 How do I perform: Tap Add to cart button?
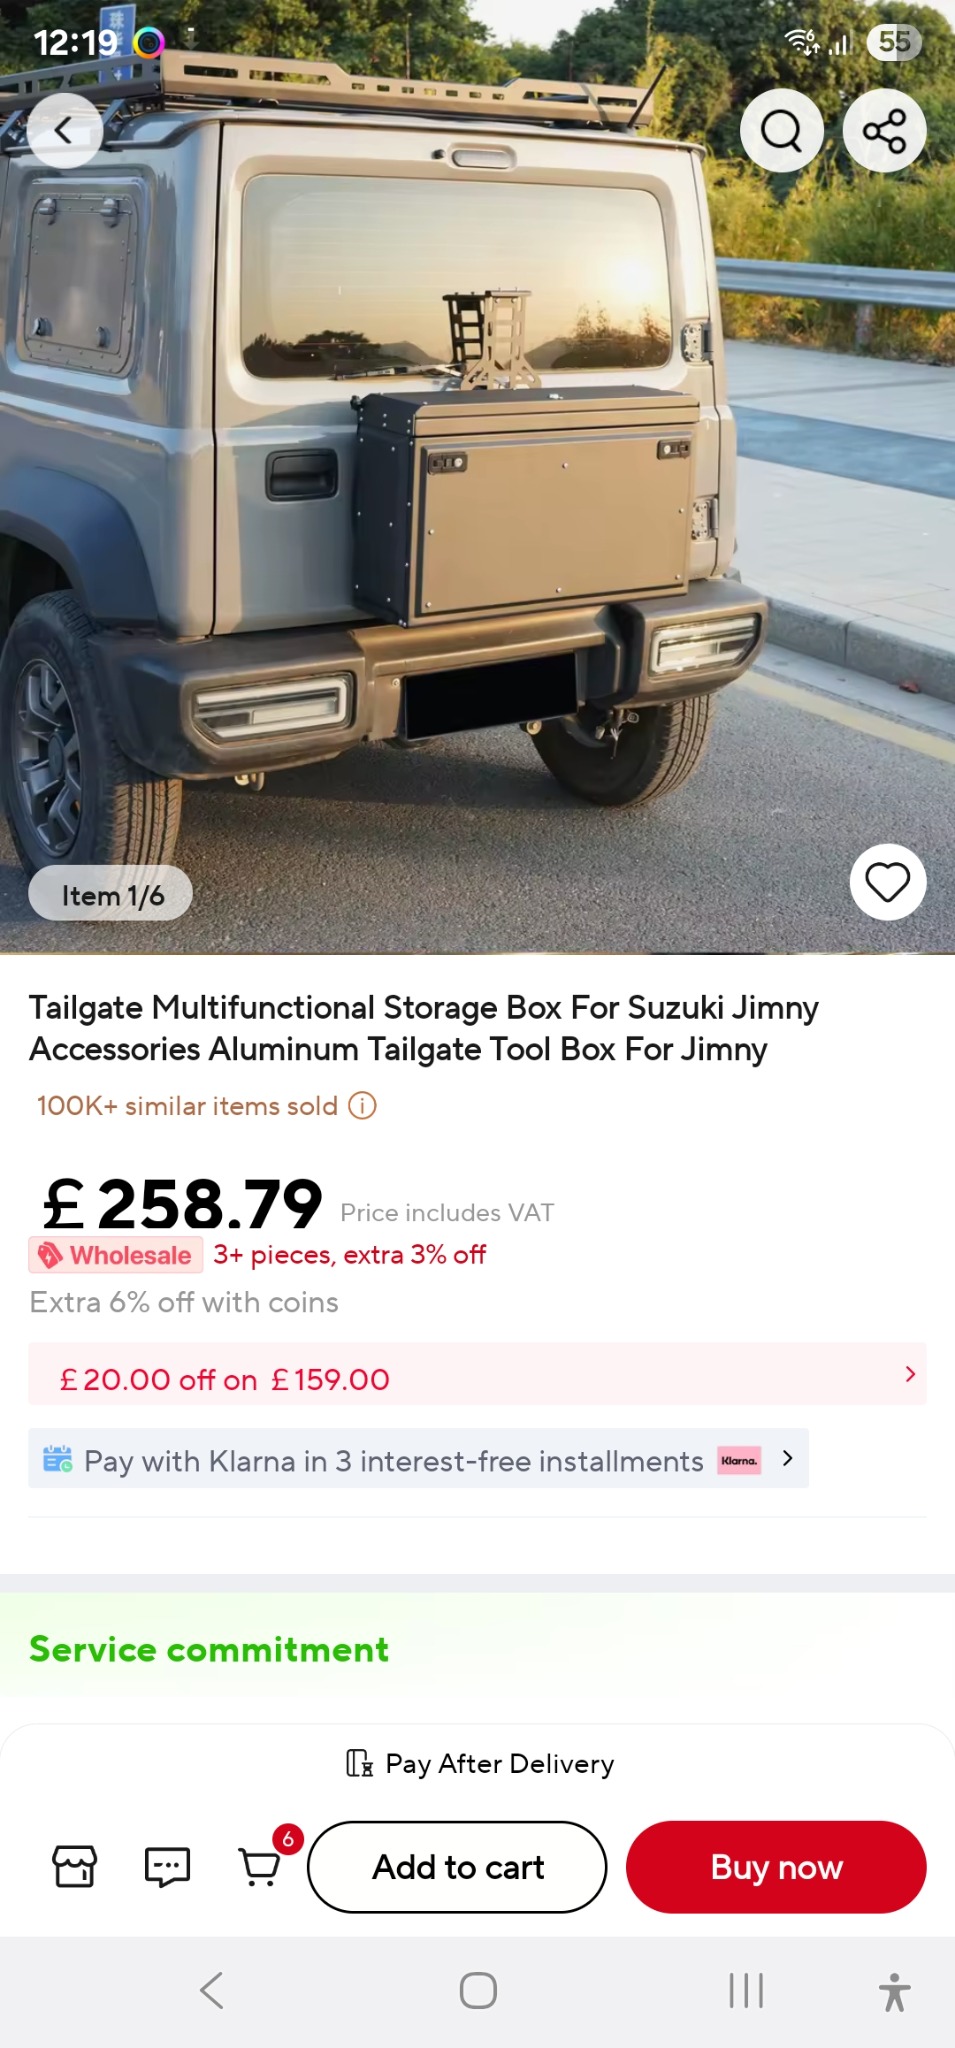click(x=457, y=1867)
